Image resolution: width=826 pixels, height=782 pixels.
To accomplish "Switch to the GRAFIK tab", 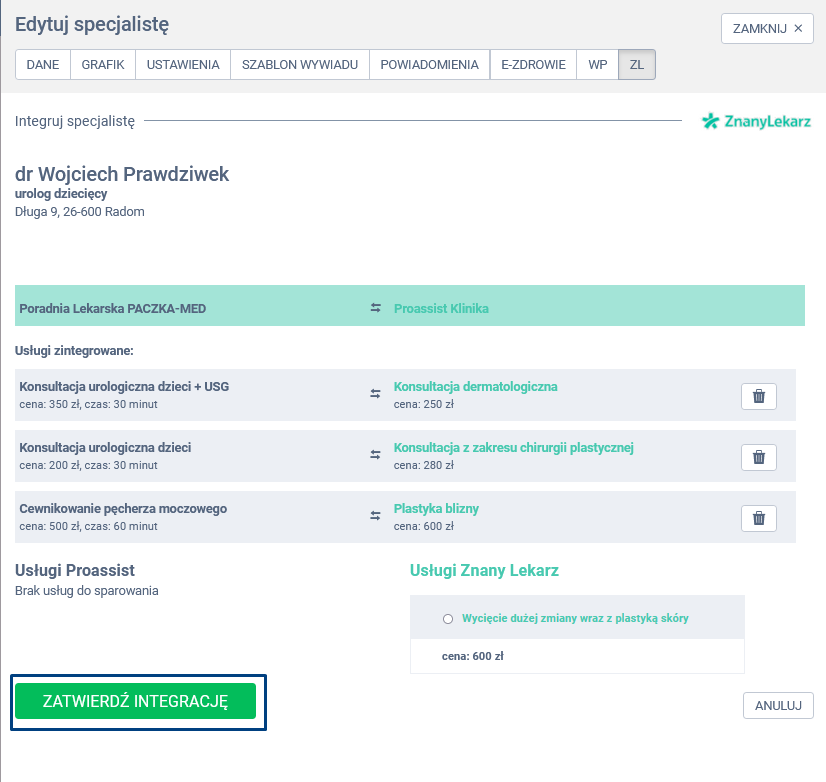I will pos(103,65).
